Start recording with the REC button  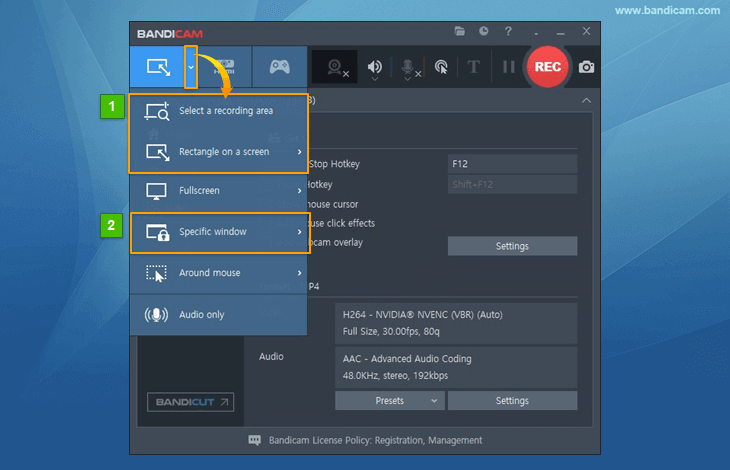click(548, 67)
